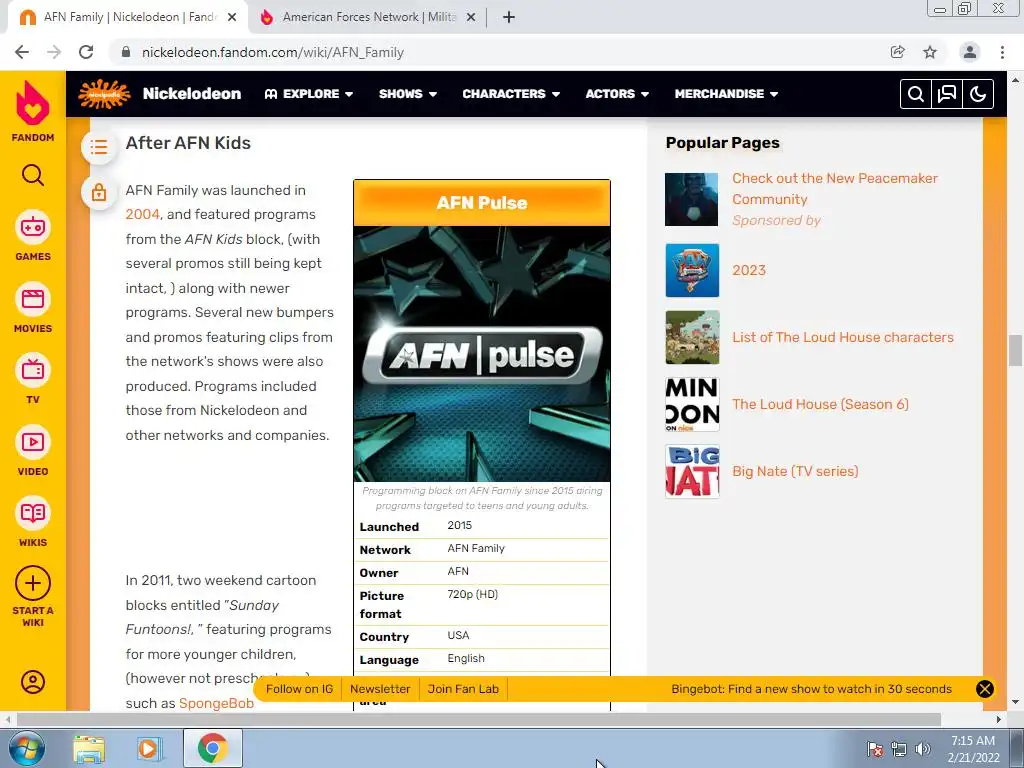Click the Bingebot find a show link
The width and height of the screenshot is (1024, 768).
(811, 689)
